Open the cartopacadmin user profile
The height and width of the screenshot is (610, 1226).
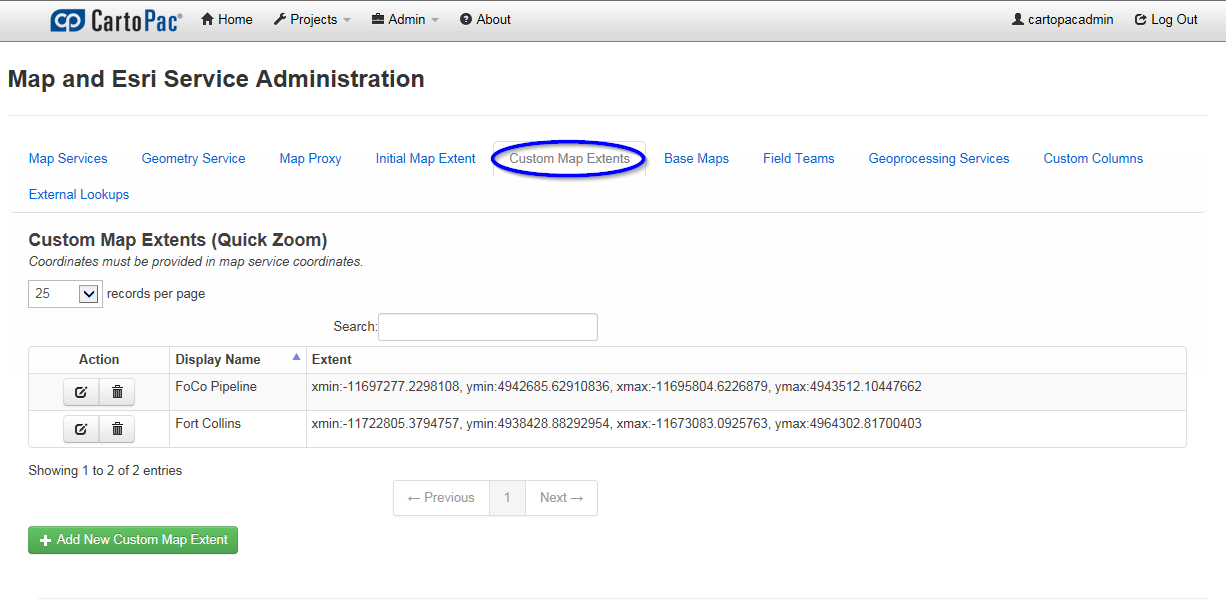point(1062,20)
